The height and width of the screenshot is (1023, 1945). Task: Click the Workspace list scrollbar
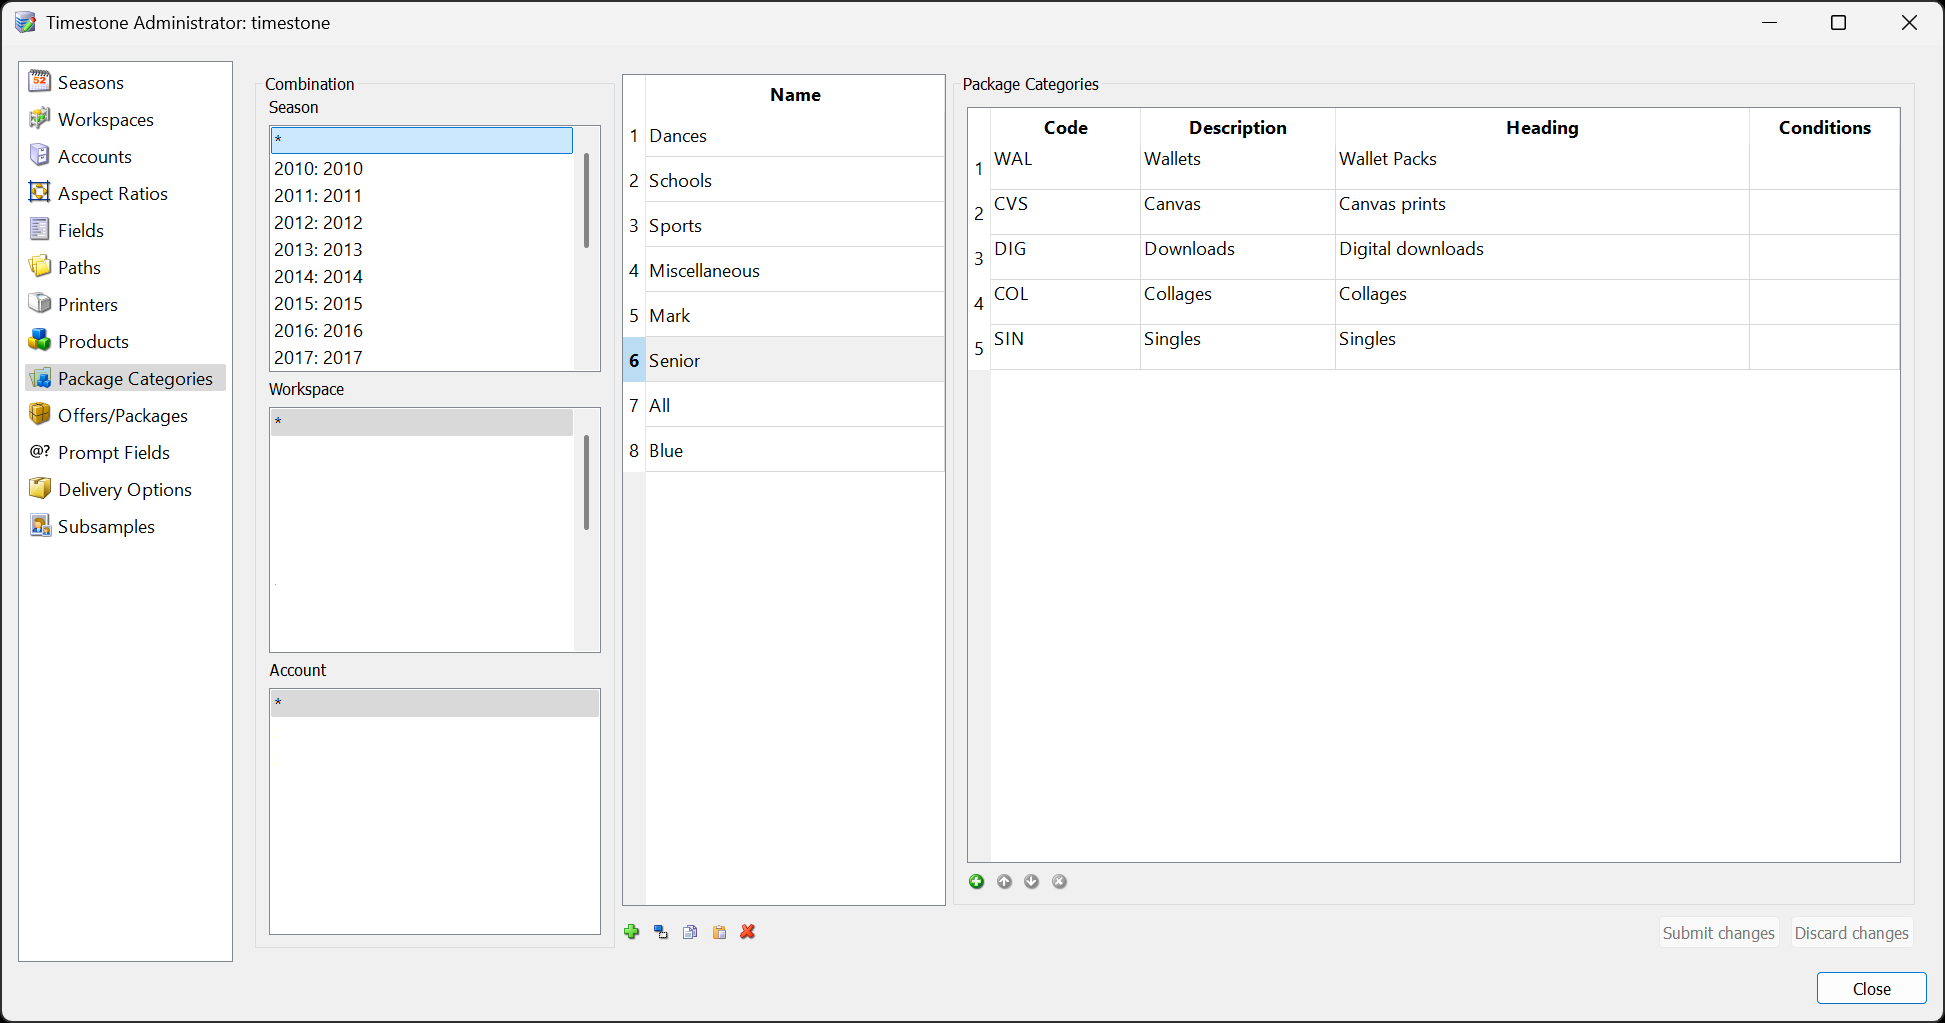coord(586,482)
